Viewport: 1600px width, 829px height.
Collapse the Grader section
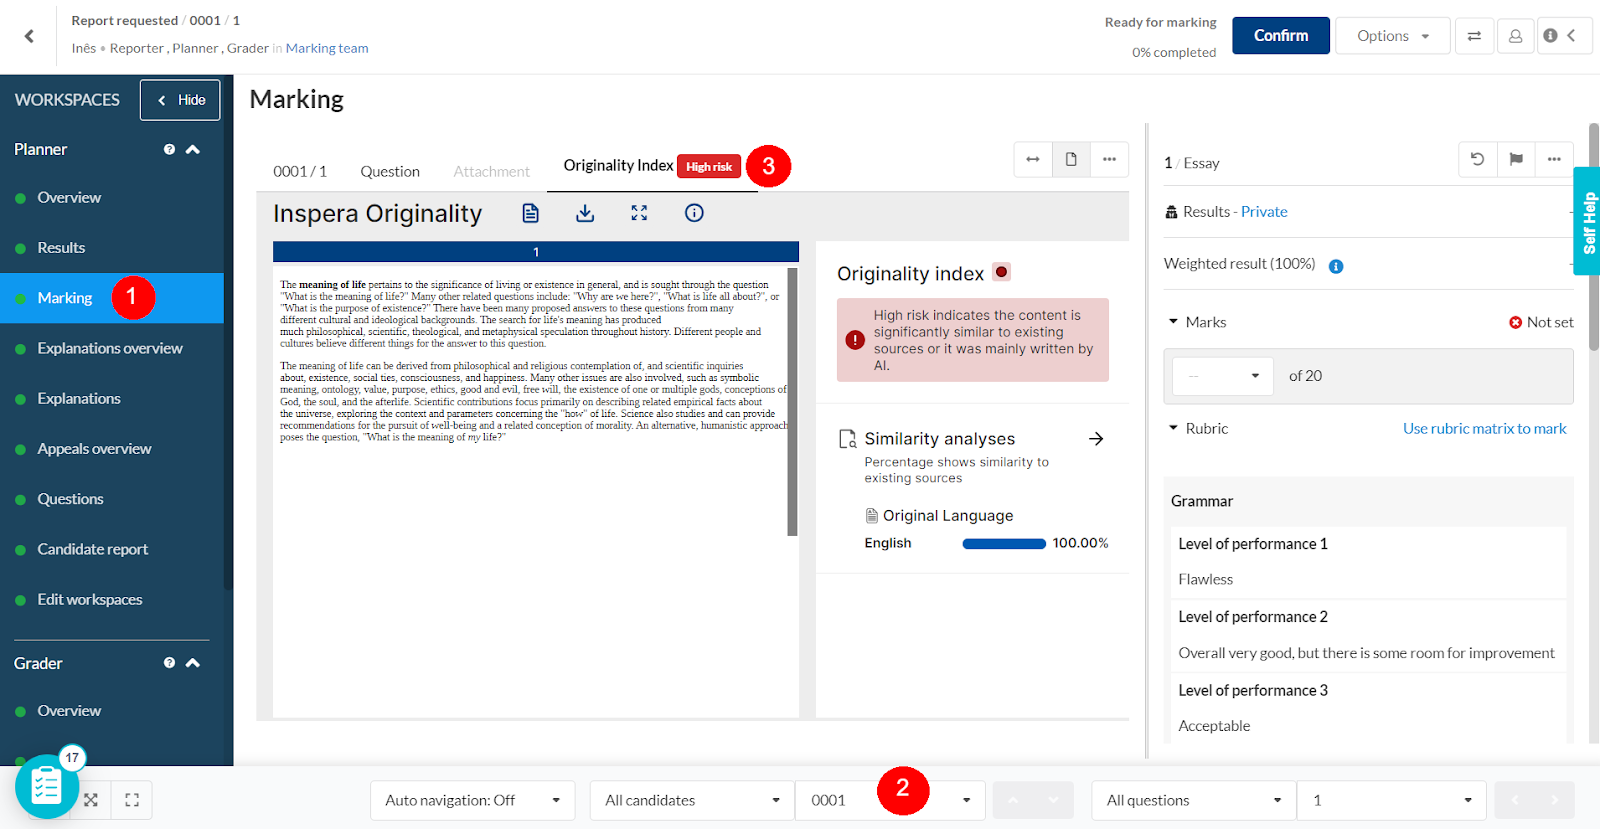(x=193, y=663)
